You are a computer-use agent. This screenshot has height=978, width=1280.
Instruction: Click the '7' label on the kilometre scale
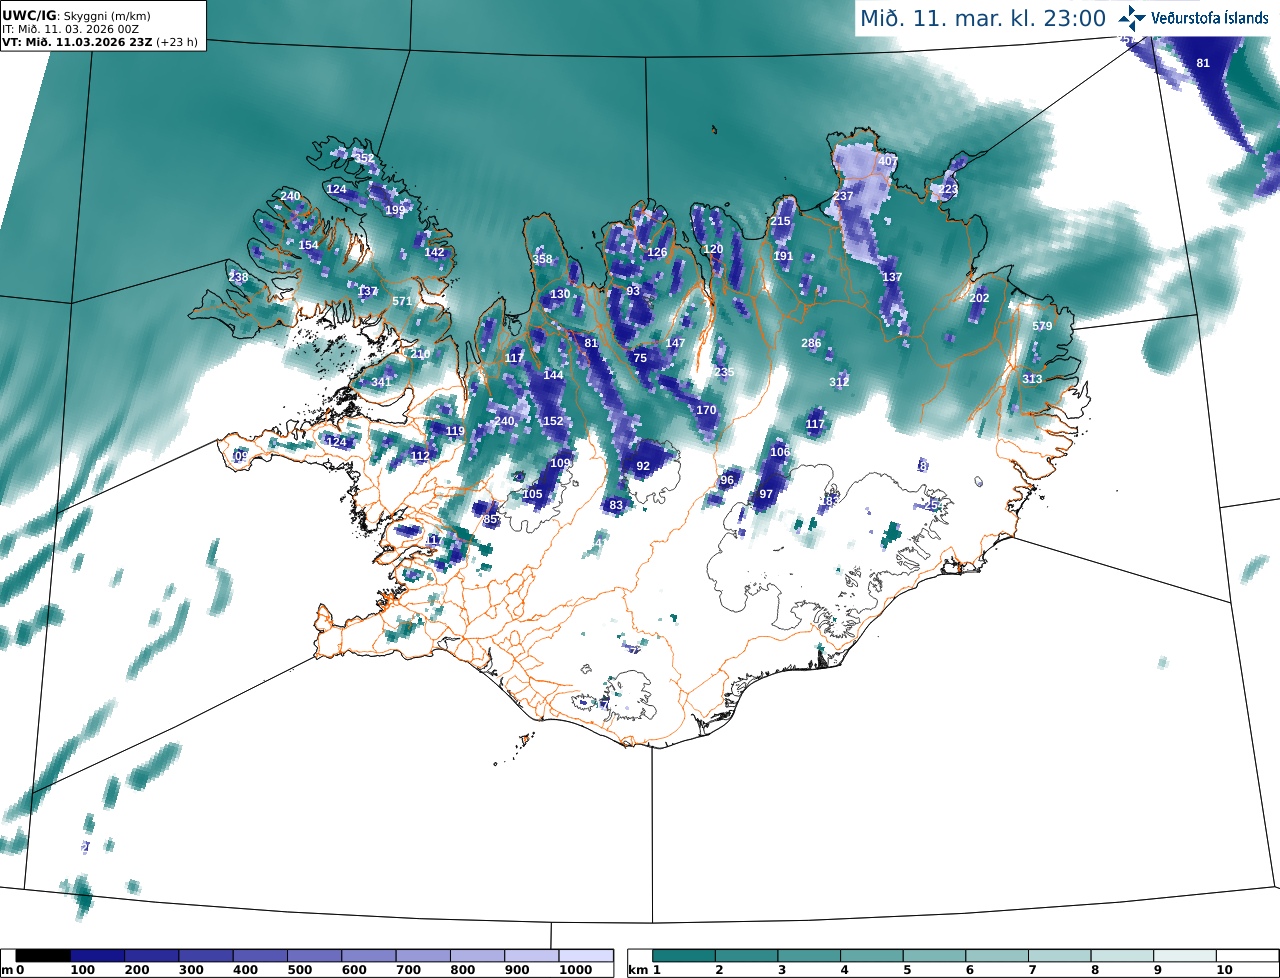click(1030, 971)
